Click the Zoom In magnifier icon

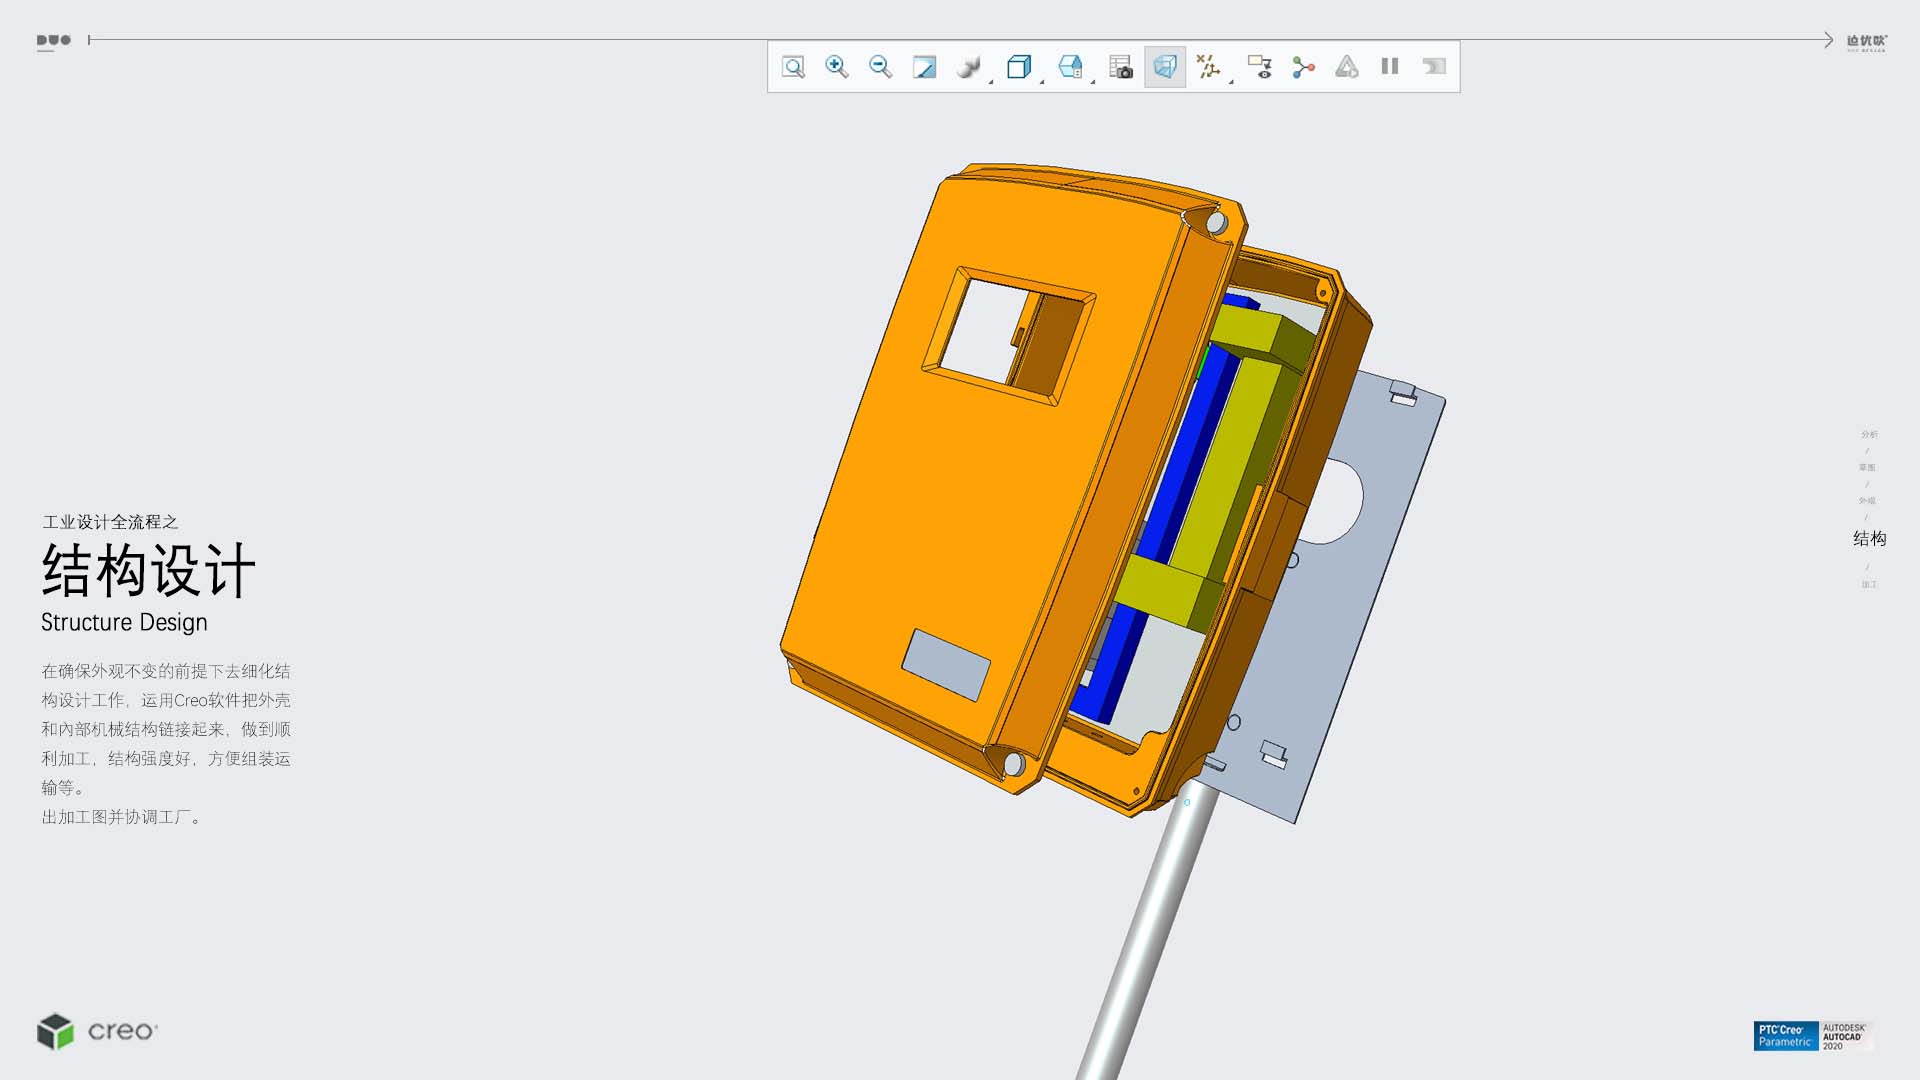[x=837, y=67]
